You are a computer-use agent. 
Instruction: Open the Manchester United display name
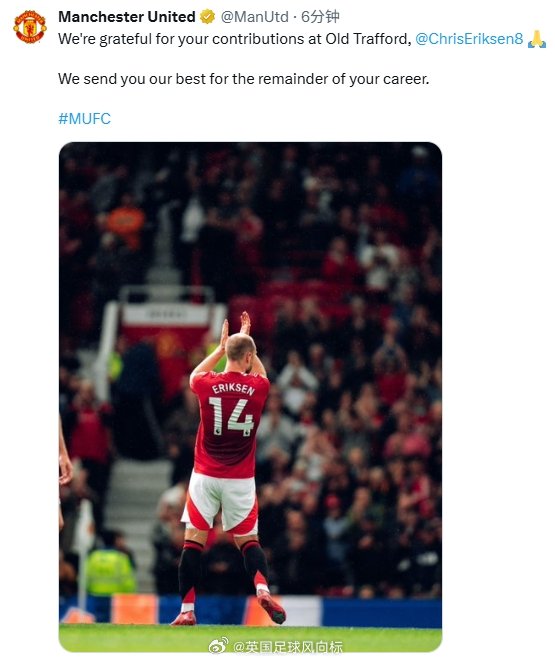click(127, 17)
